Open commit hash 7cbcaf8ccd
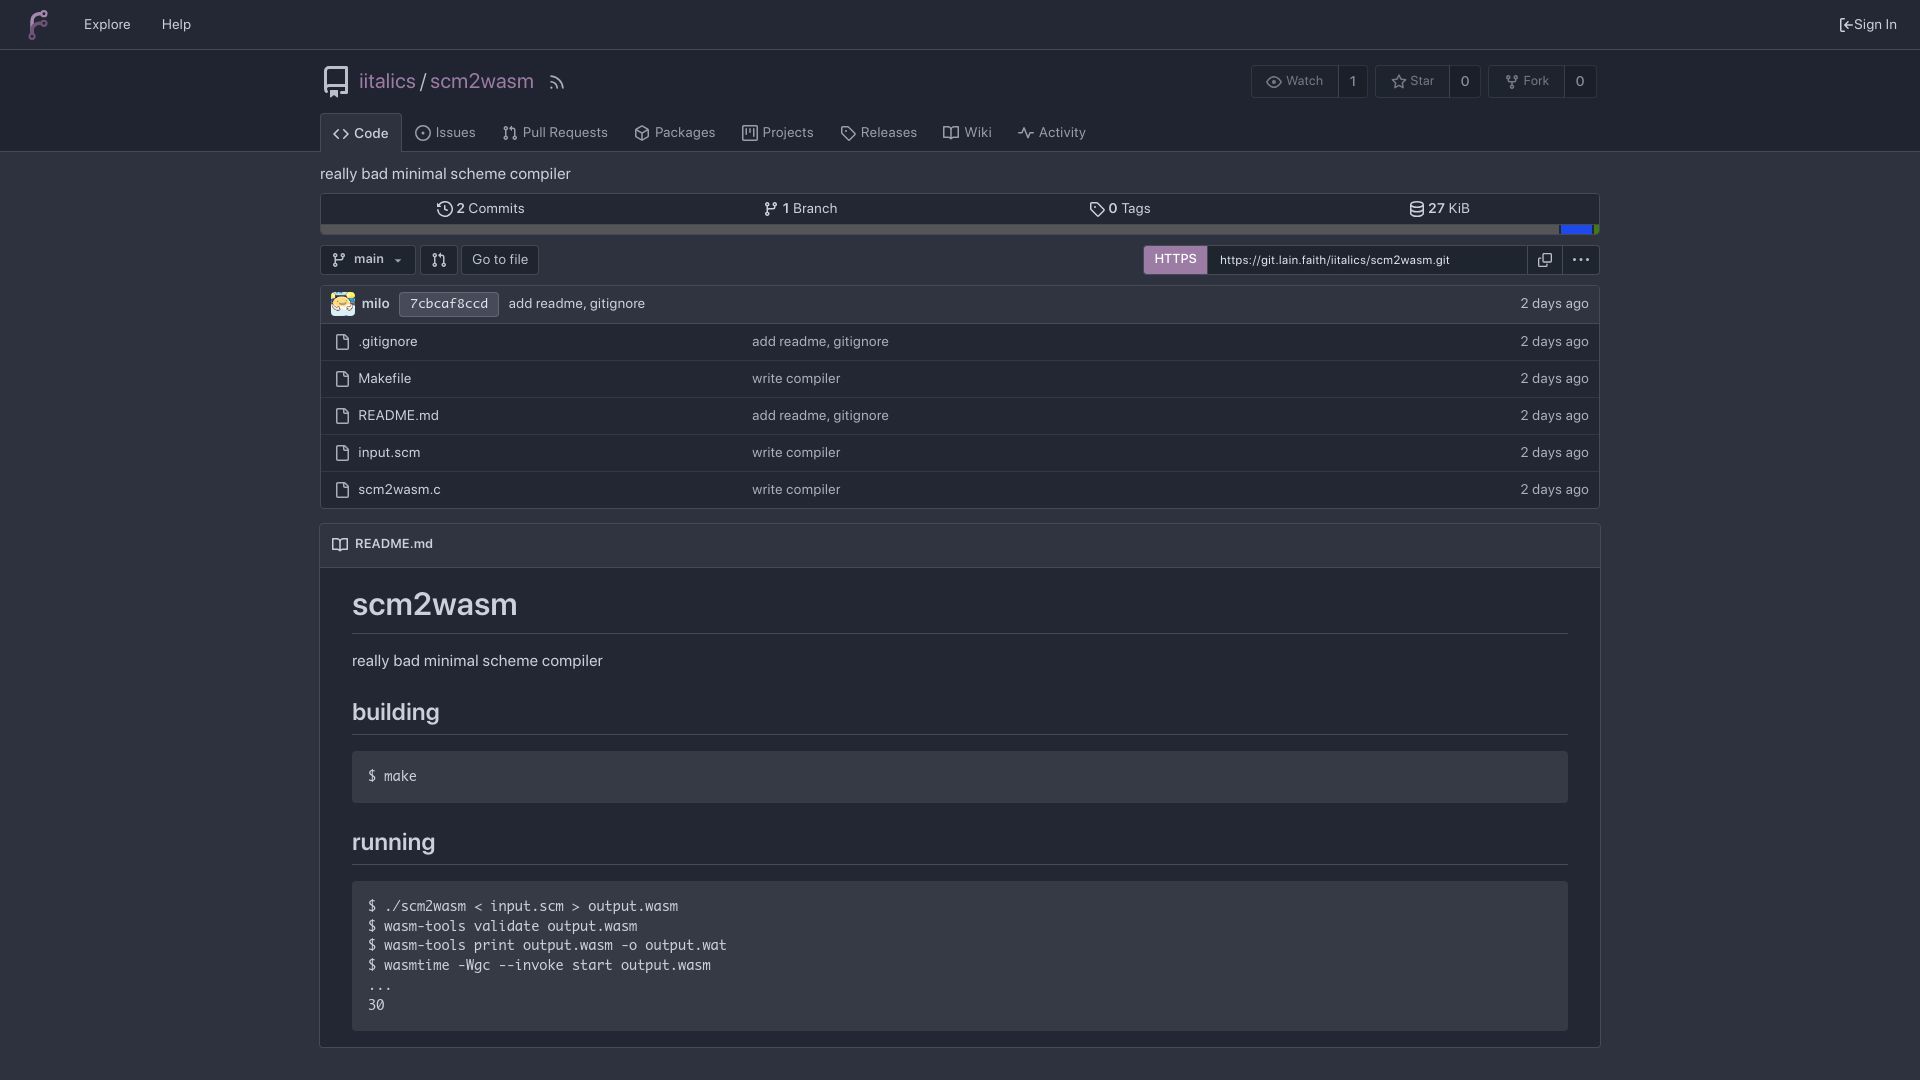 pyautogui.click(x=449, y=304)
